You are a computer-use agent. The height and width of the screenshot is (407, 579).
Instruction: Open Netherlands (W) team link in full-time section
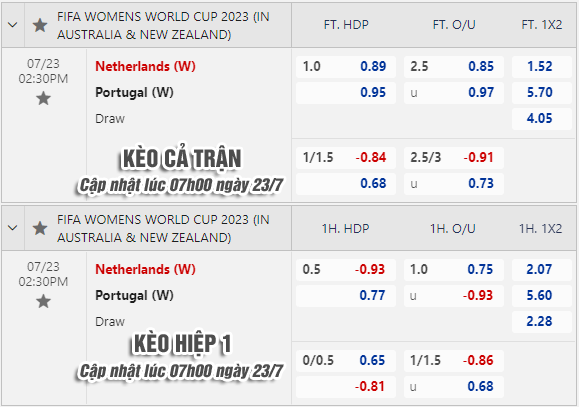(x=145, y=66)
